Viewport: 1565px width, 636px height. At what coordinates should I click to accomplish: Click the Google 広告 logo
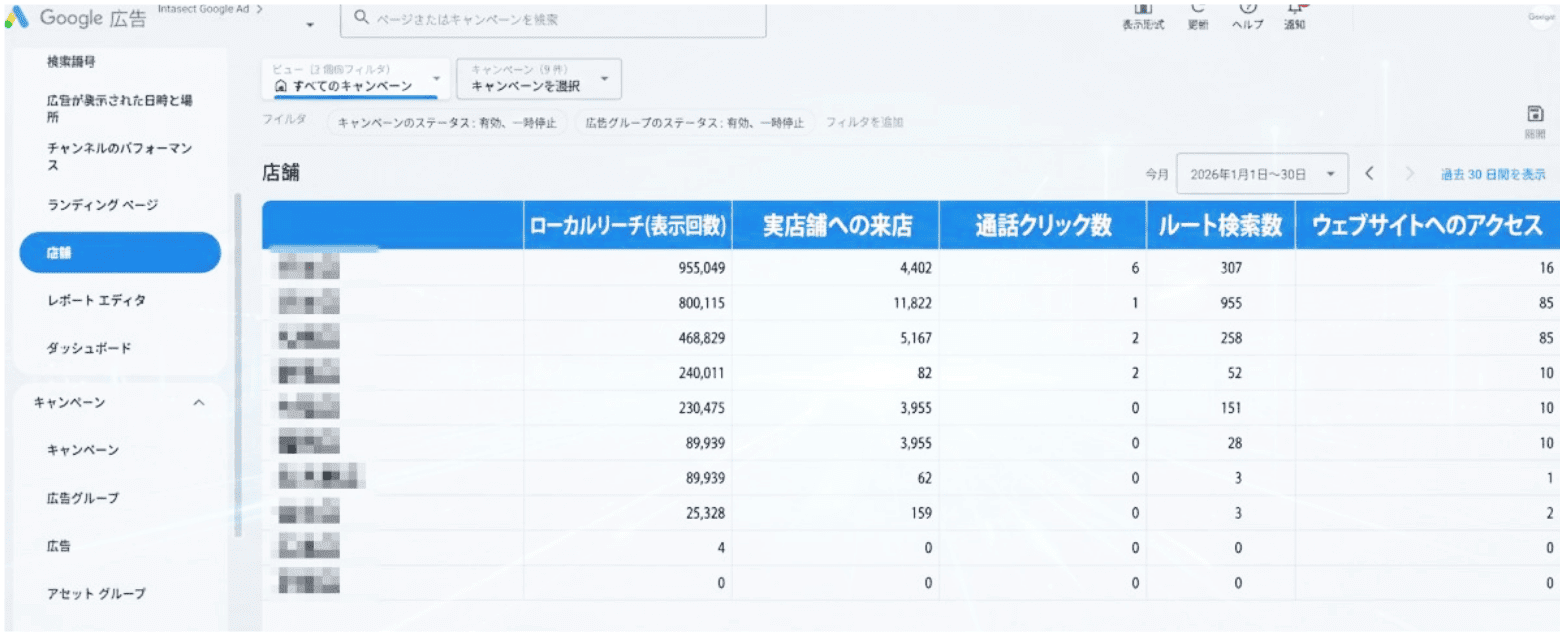tap(75, 18)
